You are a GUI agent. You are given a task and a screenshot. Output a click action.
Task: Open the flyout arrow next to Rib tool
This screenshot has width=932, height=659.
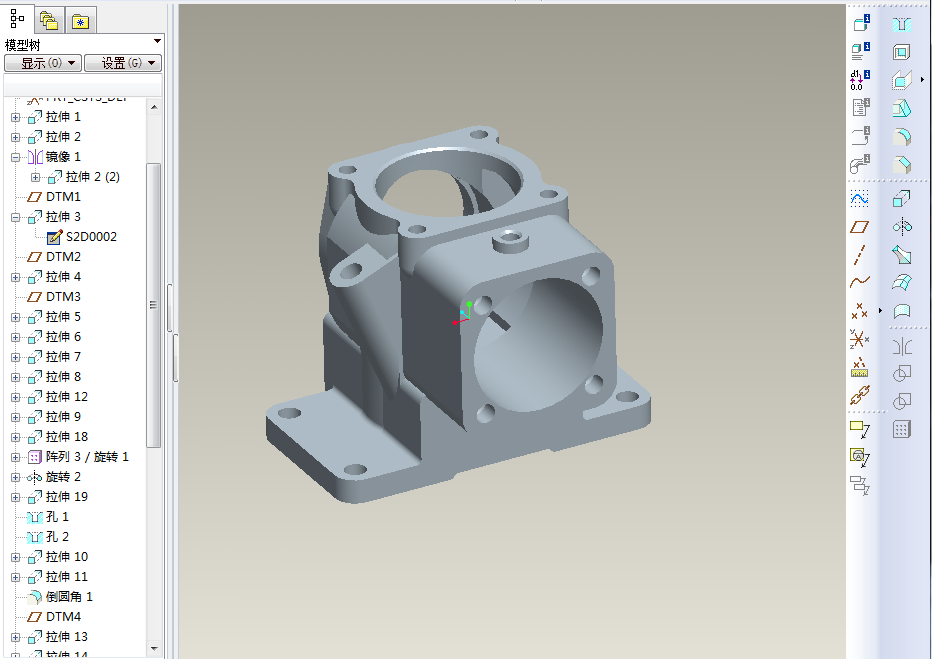(x=922, y=80)
